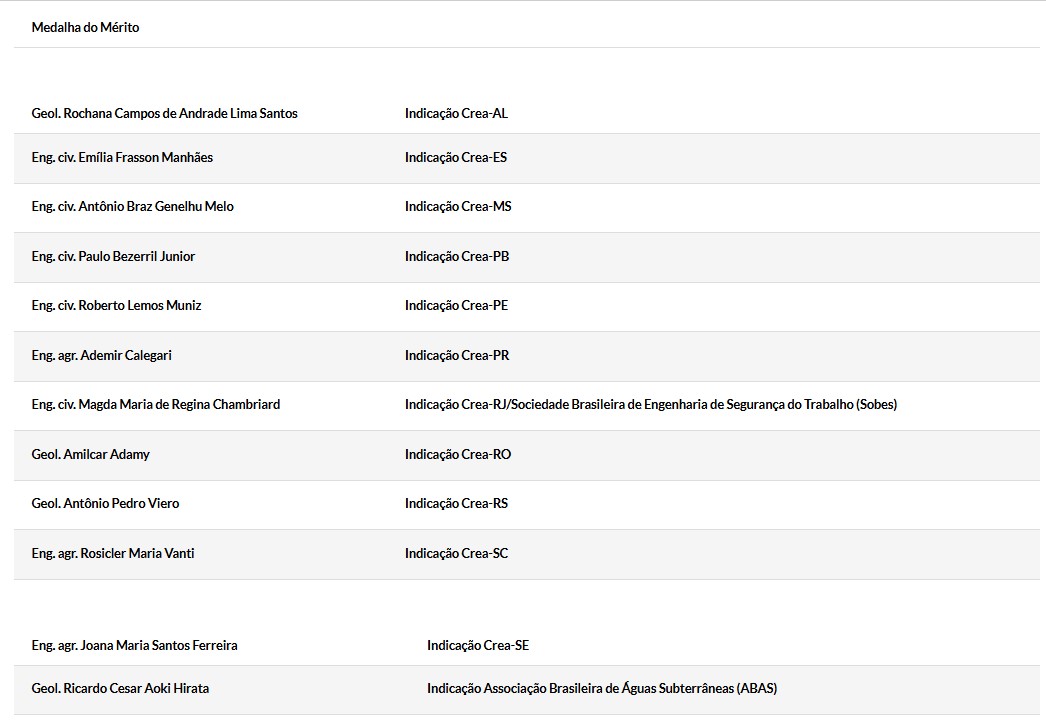This screenshot has height=721, width=1046.
Task: Click on Eng. civ. Paulo Bezerril Junior
Action: pyautogui.click(x=113, y=257)
